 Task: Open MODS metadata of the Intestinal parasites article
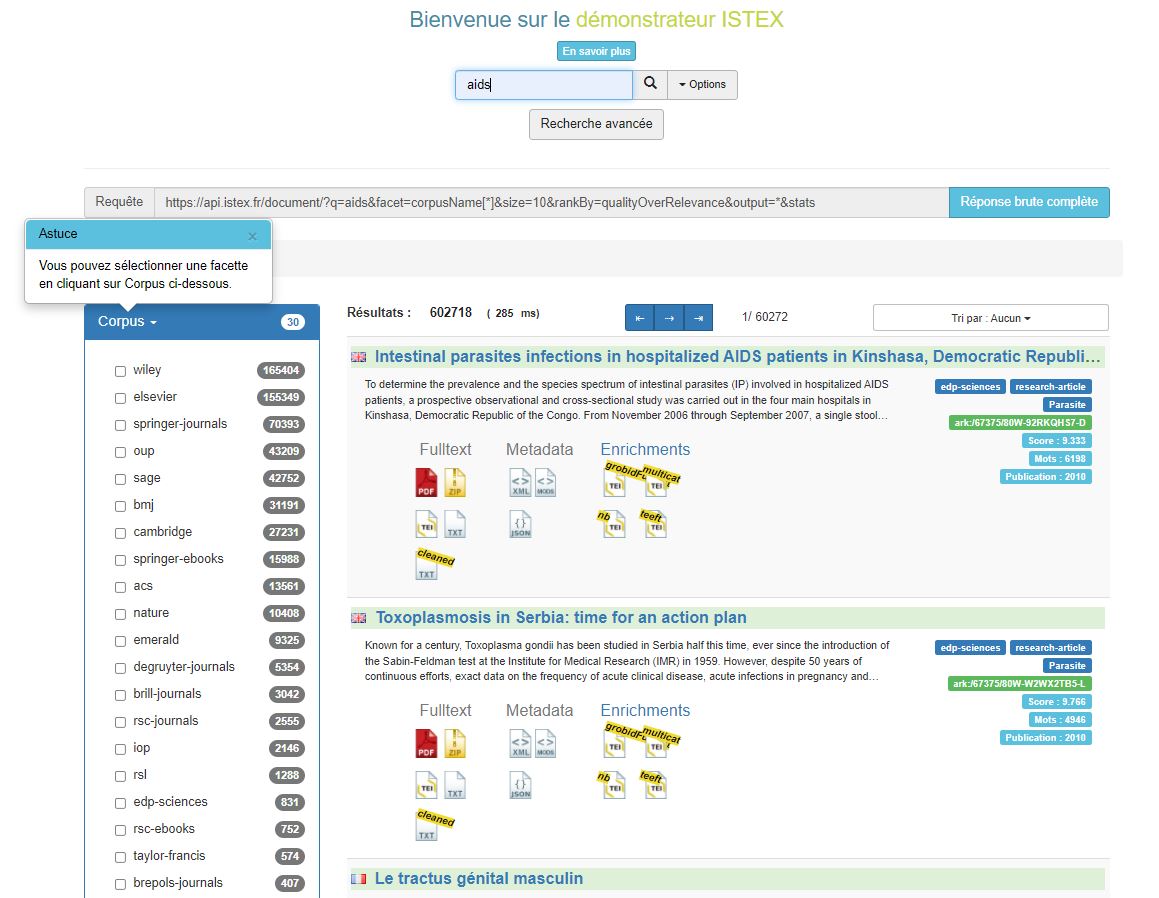545,483
